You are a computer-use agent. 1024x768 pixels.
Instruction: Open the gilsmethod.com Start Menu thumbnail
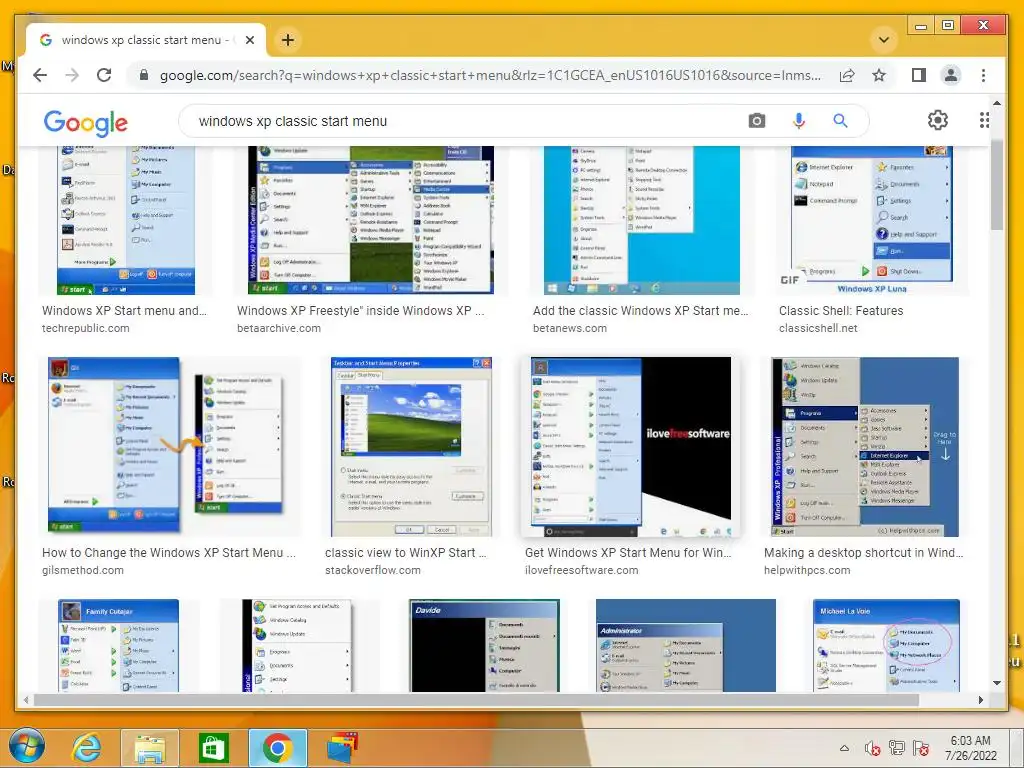170,447
